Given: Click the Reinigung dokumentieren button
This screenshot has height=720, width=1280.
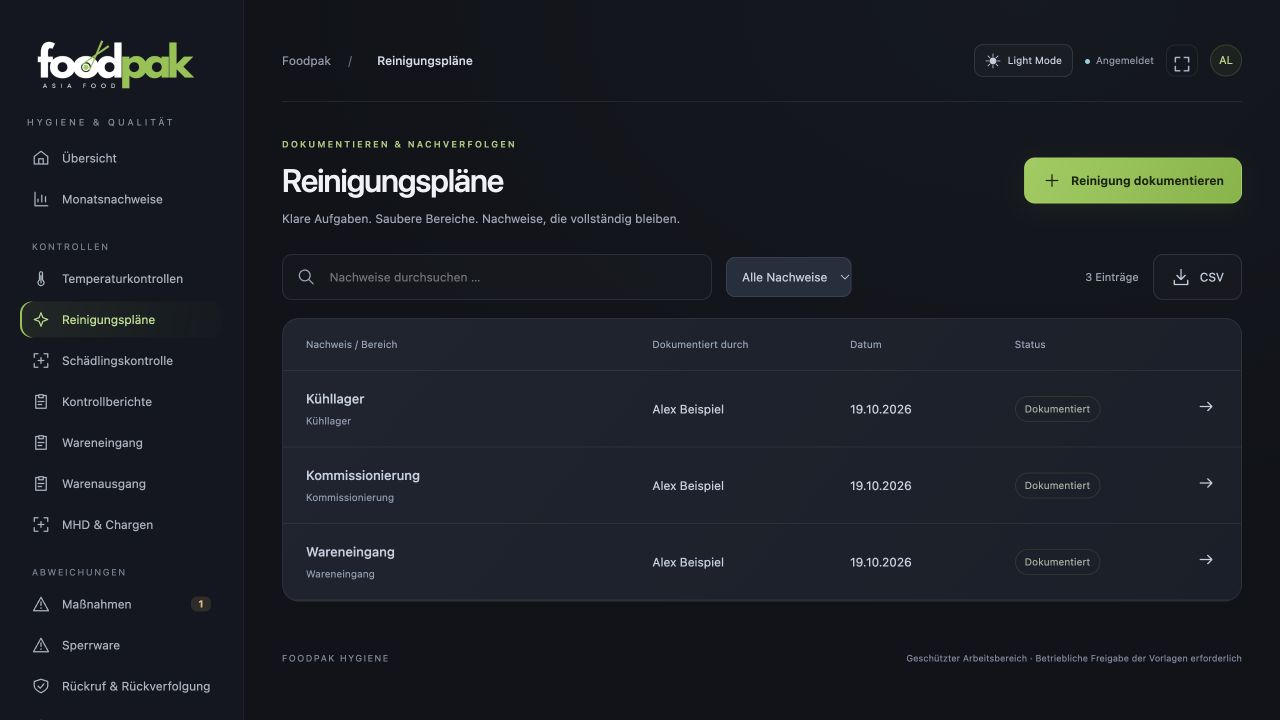Looking at the screenshot, I should [x=1133, y=181].
